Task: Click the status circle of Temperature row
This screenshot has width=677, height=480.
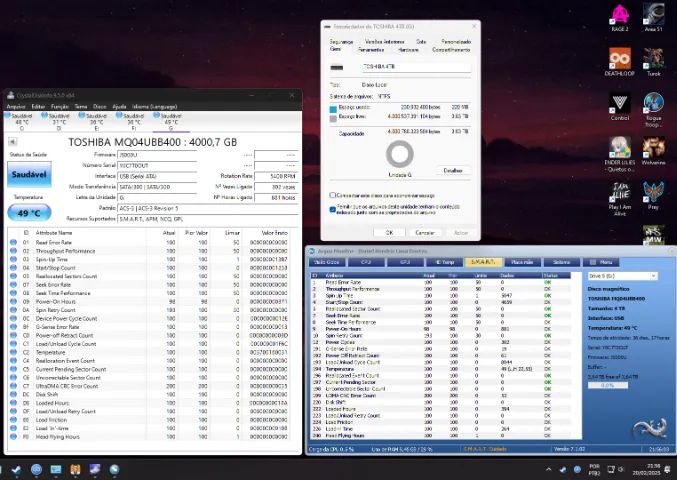Action: pyautogui.click(x=13, y=352)
